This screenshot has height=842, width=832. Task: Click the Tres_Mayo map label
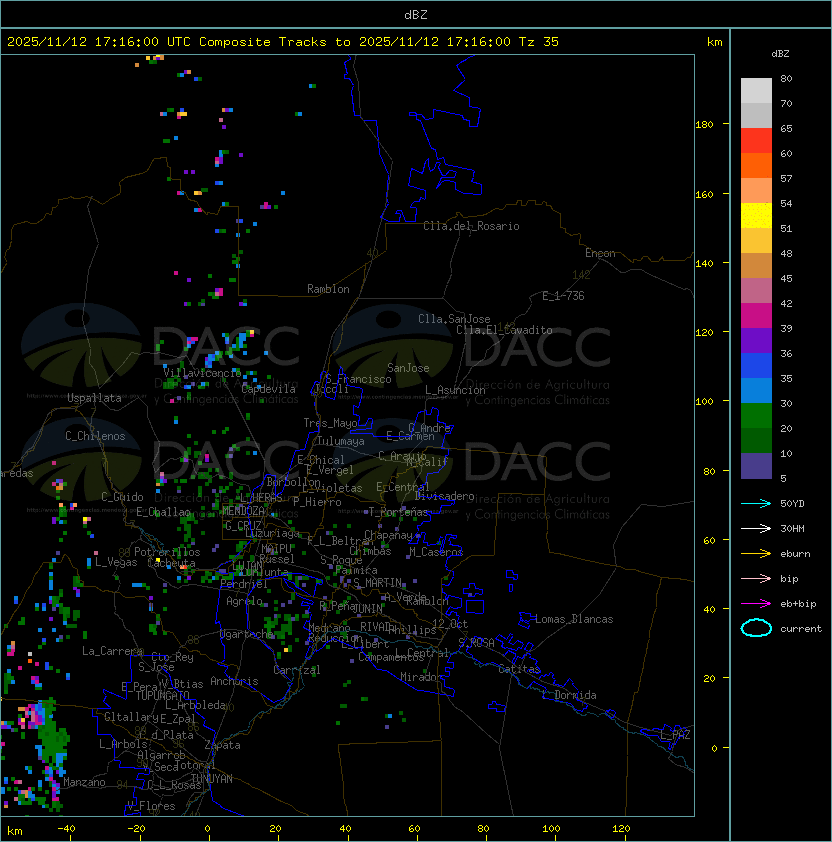(x=330, y=423)
